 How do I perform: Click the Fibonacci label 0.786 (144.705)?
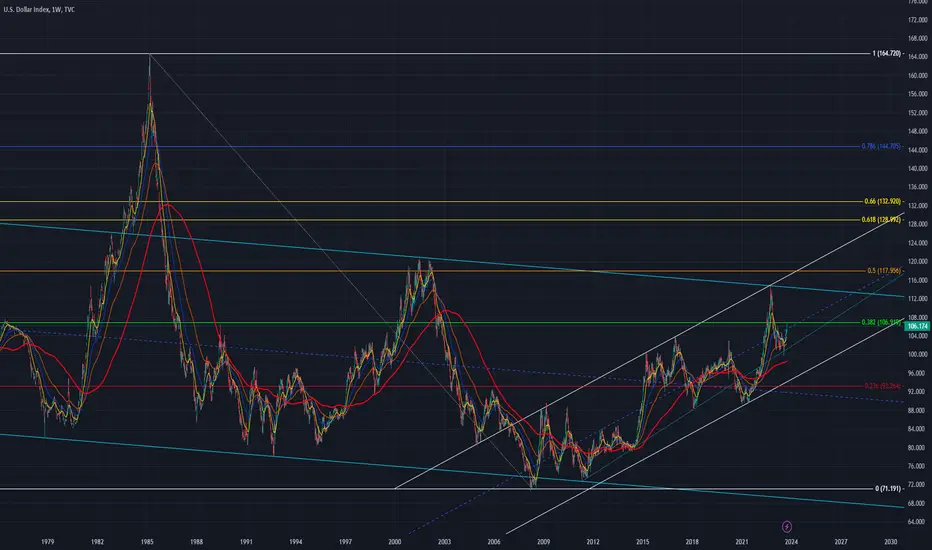point(881,146)
